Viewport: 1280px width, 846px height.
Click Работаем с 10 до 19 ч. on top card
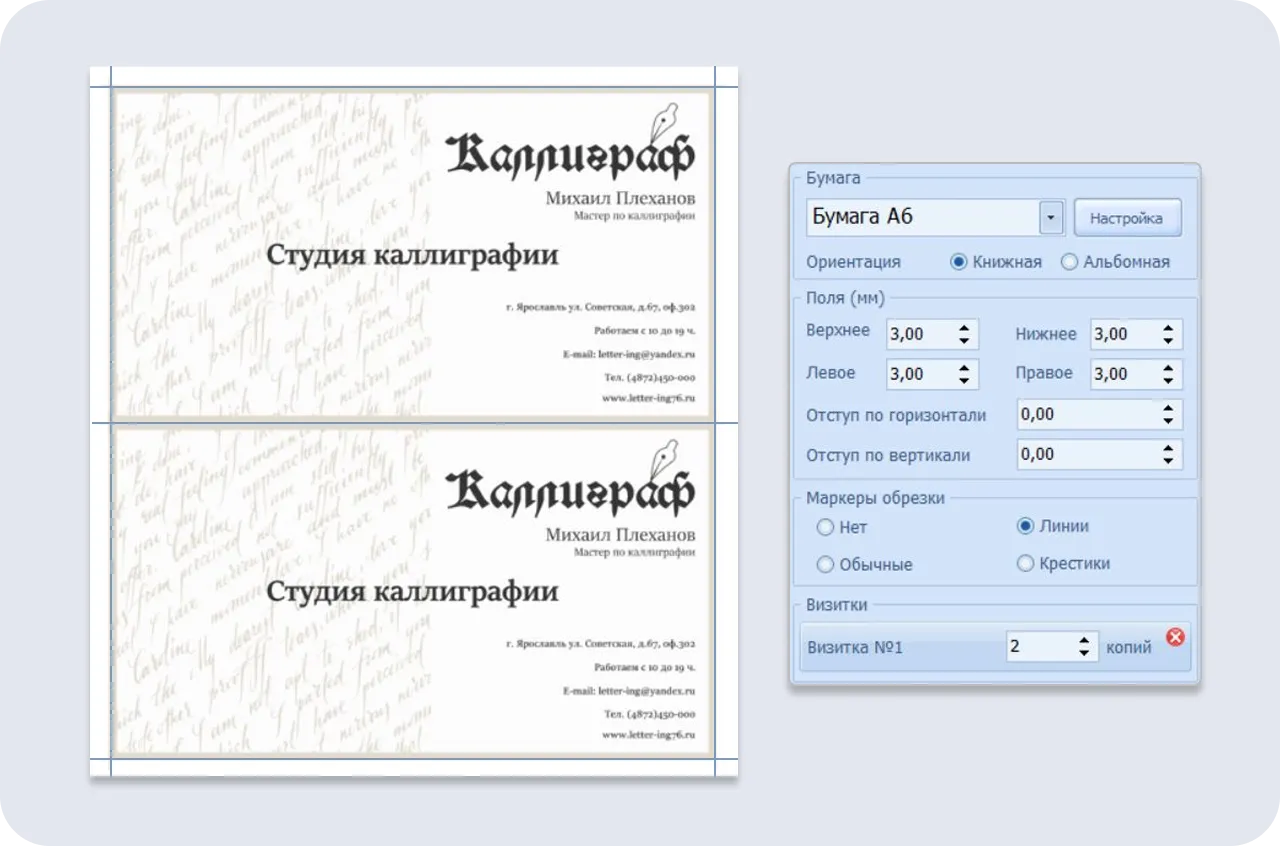click(x=644, y=329)
